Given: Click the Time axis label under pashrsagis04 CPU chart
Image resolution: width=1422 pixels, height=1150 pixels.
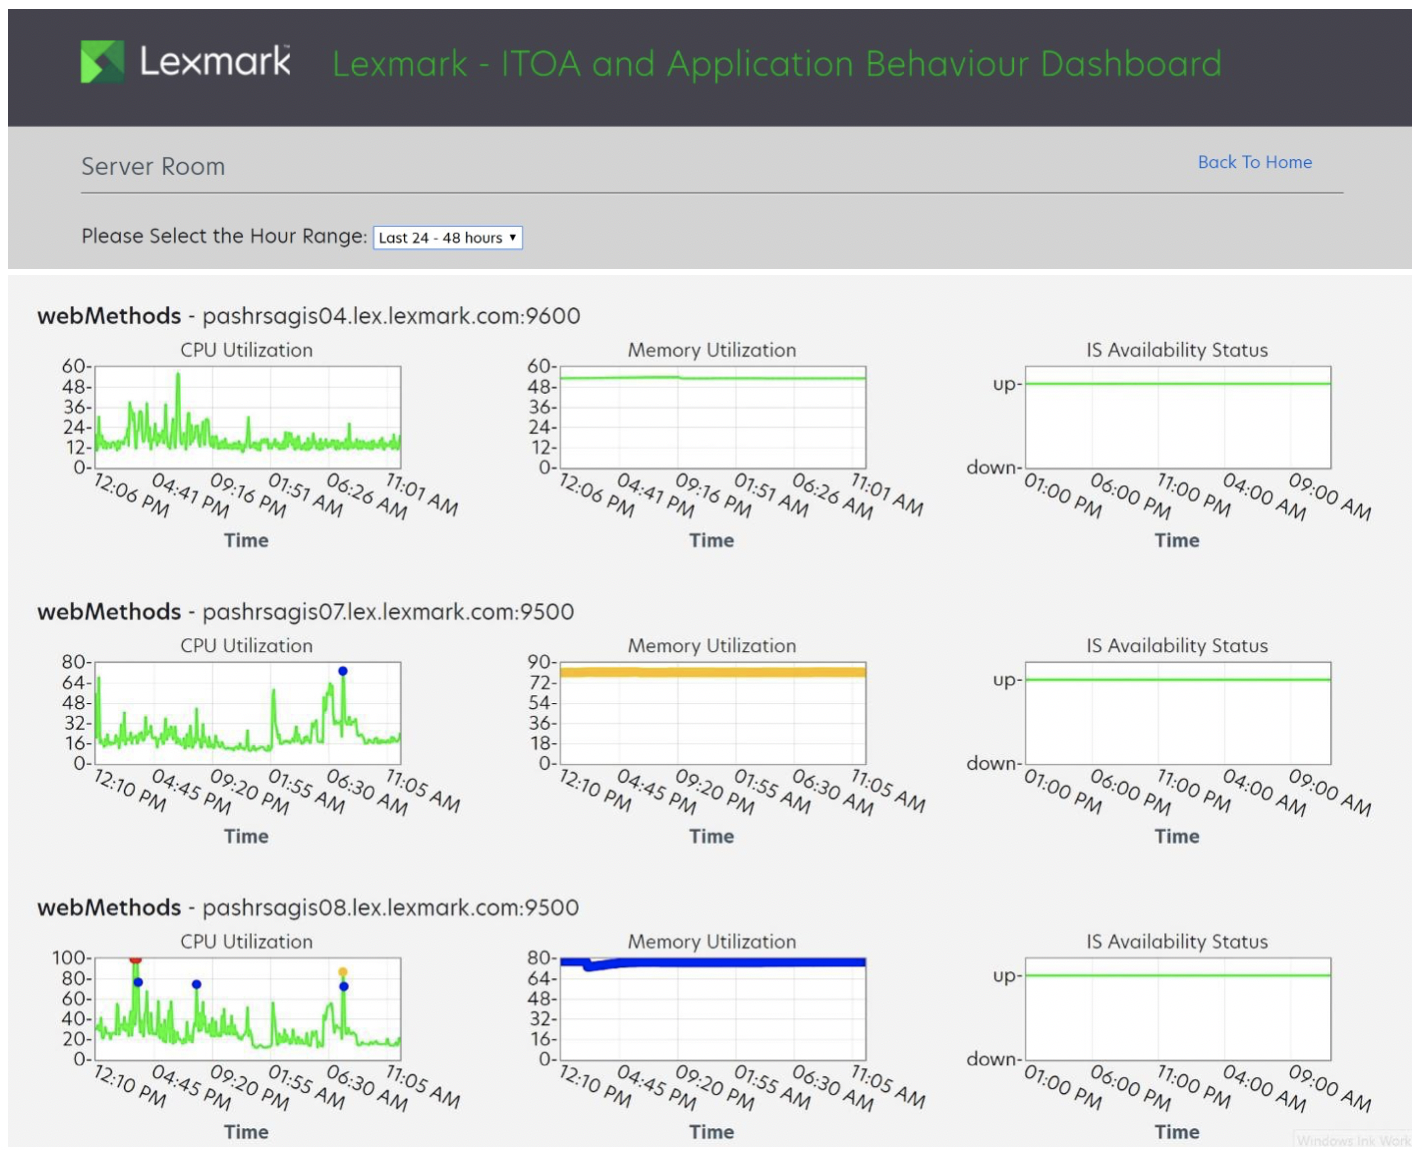Looking at the screenshot, I should 246,540.
